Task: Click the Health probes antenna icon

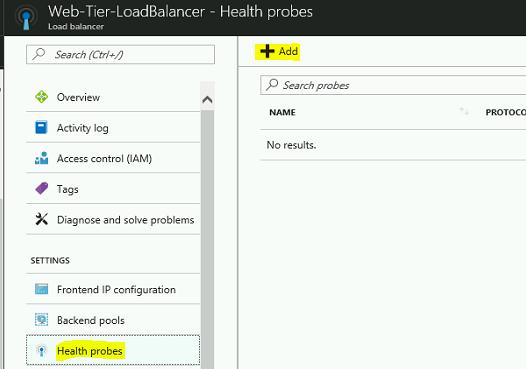Action: (42, 351)
